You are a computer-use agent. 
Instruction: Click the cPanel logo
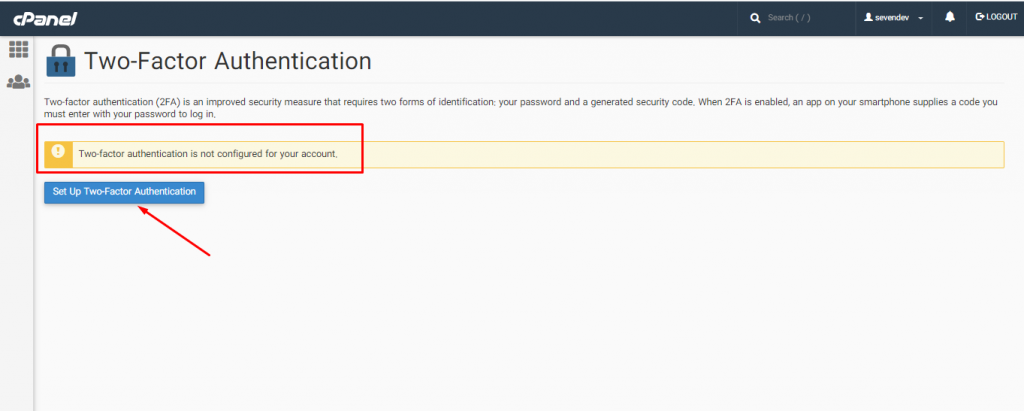45,18
